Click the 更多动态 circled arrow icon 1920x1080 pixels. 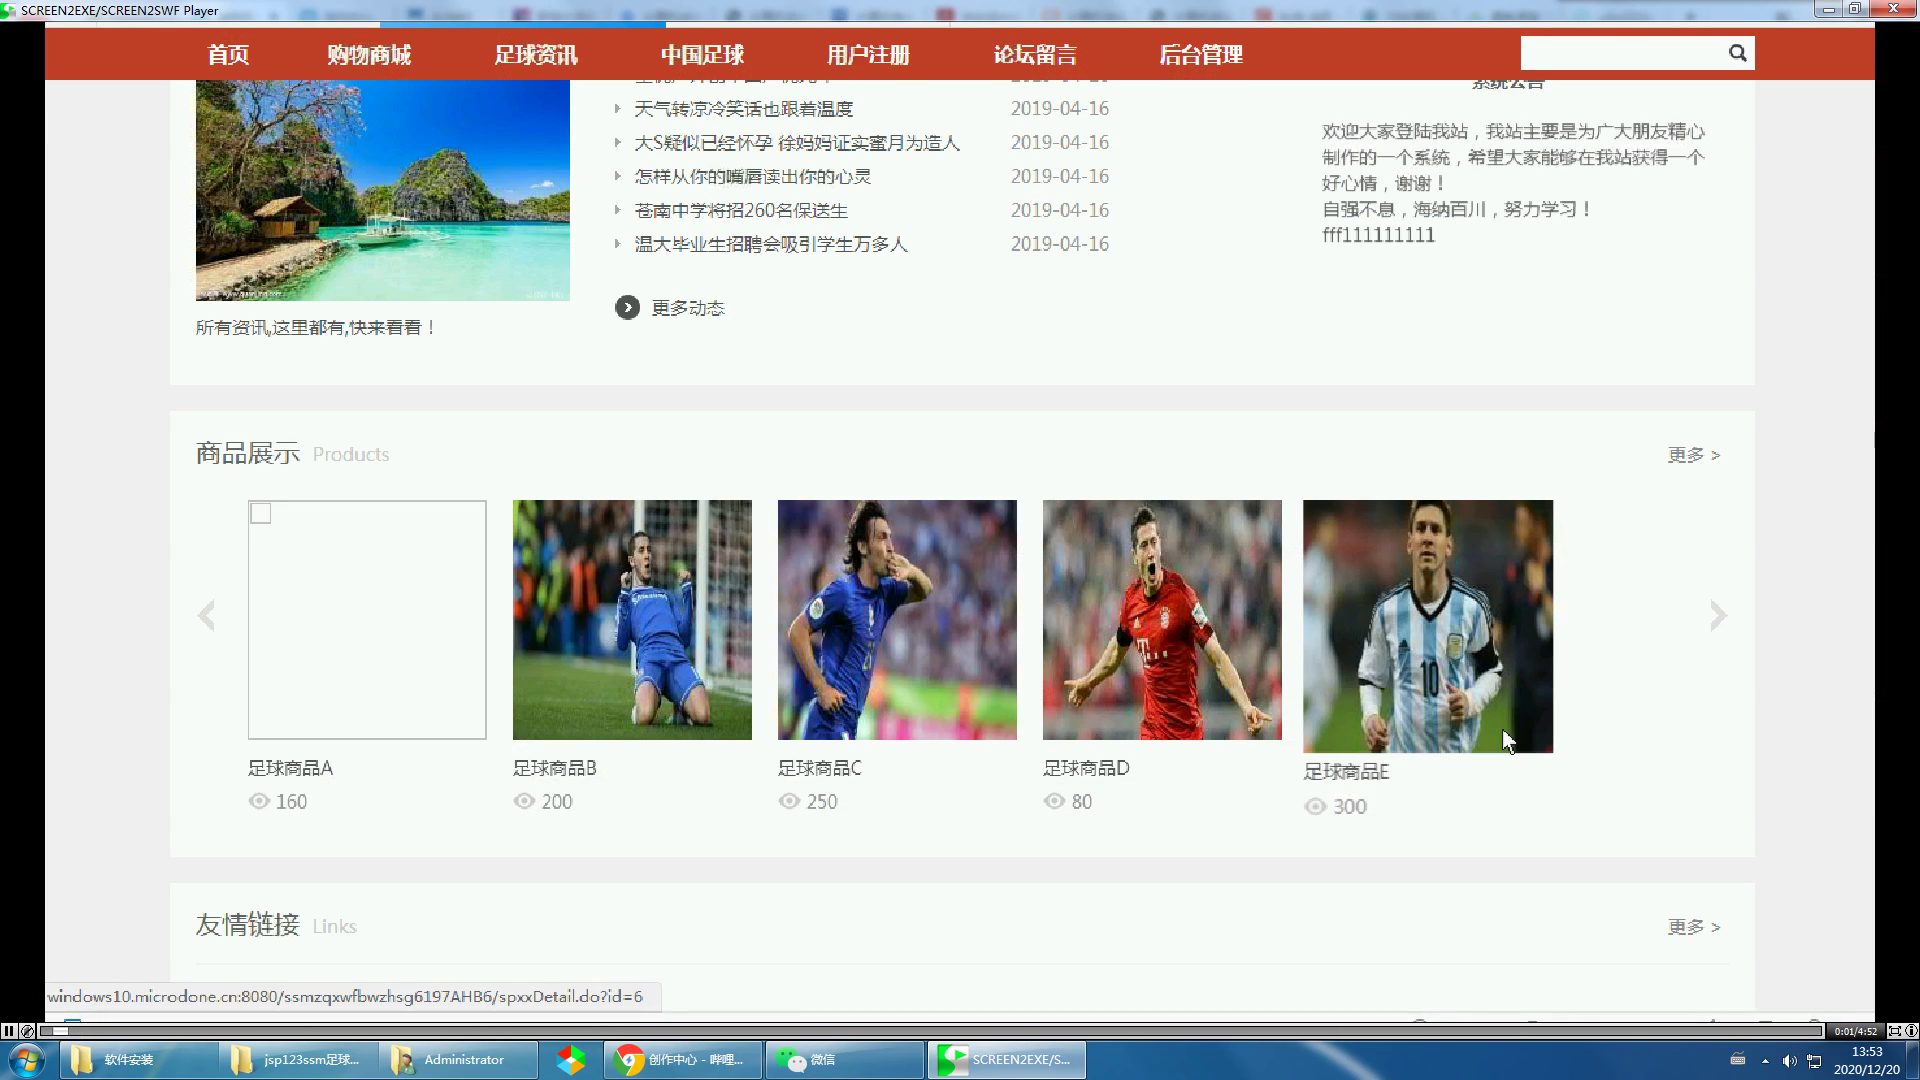coord(627,308)
